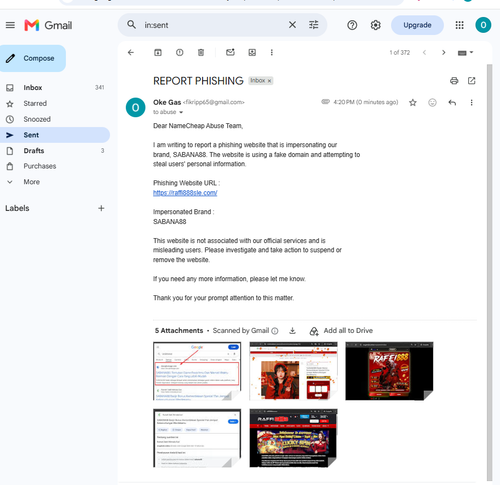Open Settings gear icon
The height and width of the screenshot is (485, 500).
(x=376, y=25)
